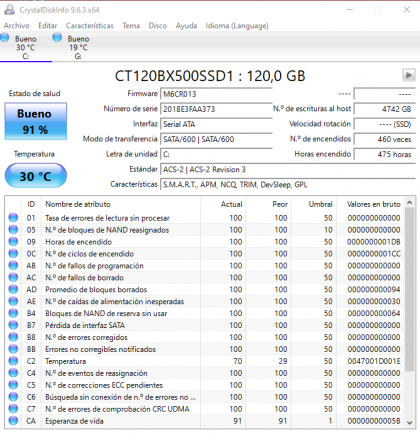Click the Interfaz field Serial ATA

[x=216, y=124]
